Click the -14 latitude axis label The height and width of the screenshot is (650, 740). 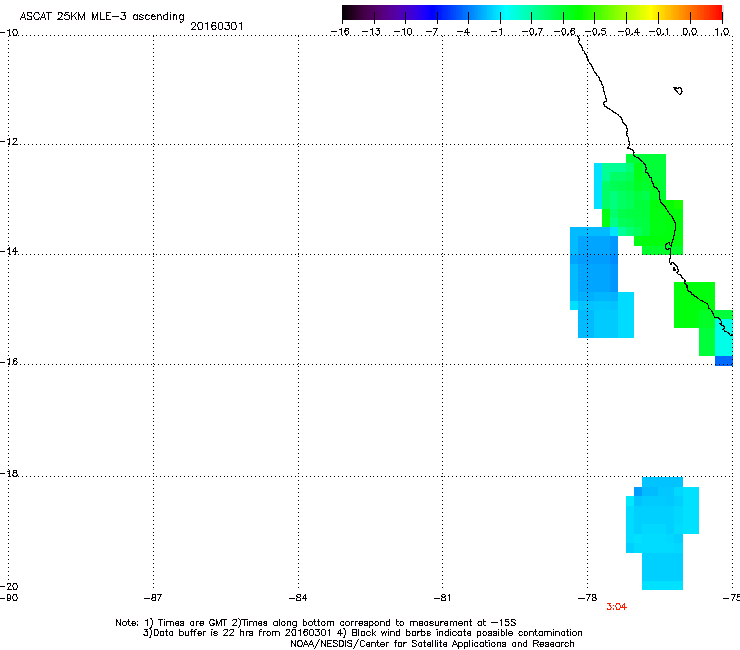[x=9, y=251]
